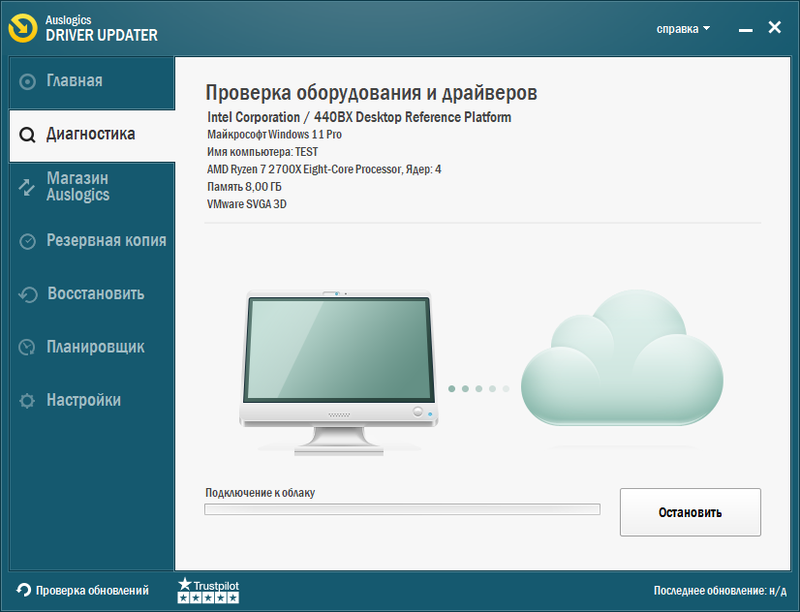Screen dimensions: 800x612
Task: Click the Восстановить circular arrow icon
Action: (28, 294)
